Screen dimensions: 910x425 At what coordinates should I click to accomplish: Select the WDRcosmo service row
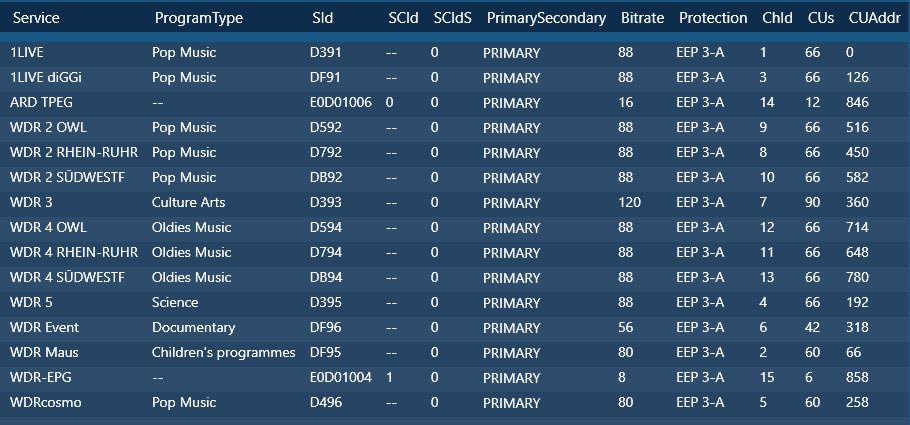click(x=45, y=402)
